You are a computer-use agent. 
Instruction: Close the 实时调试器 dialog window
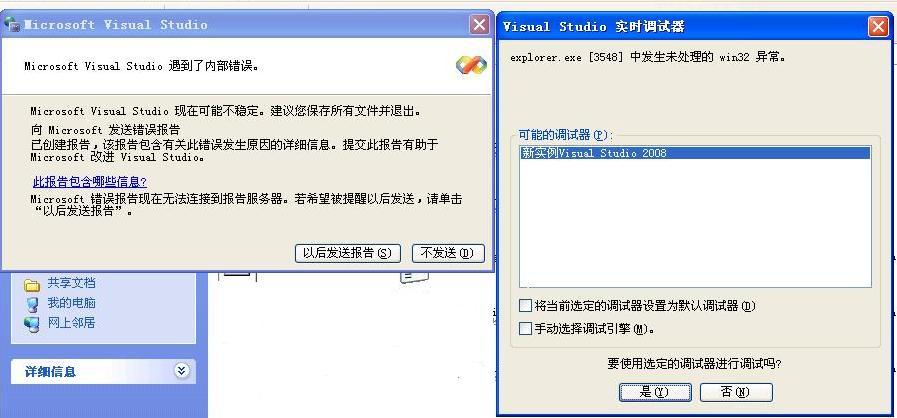coord(878,27)
